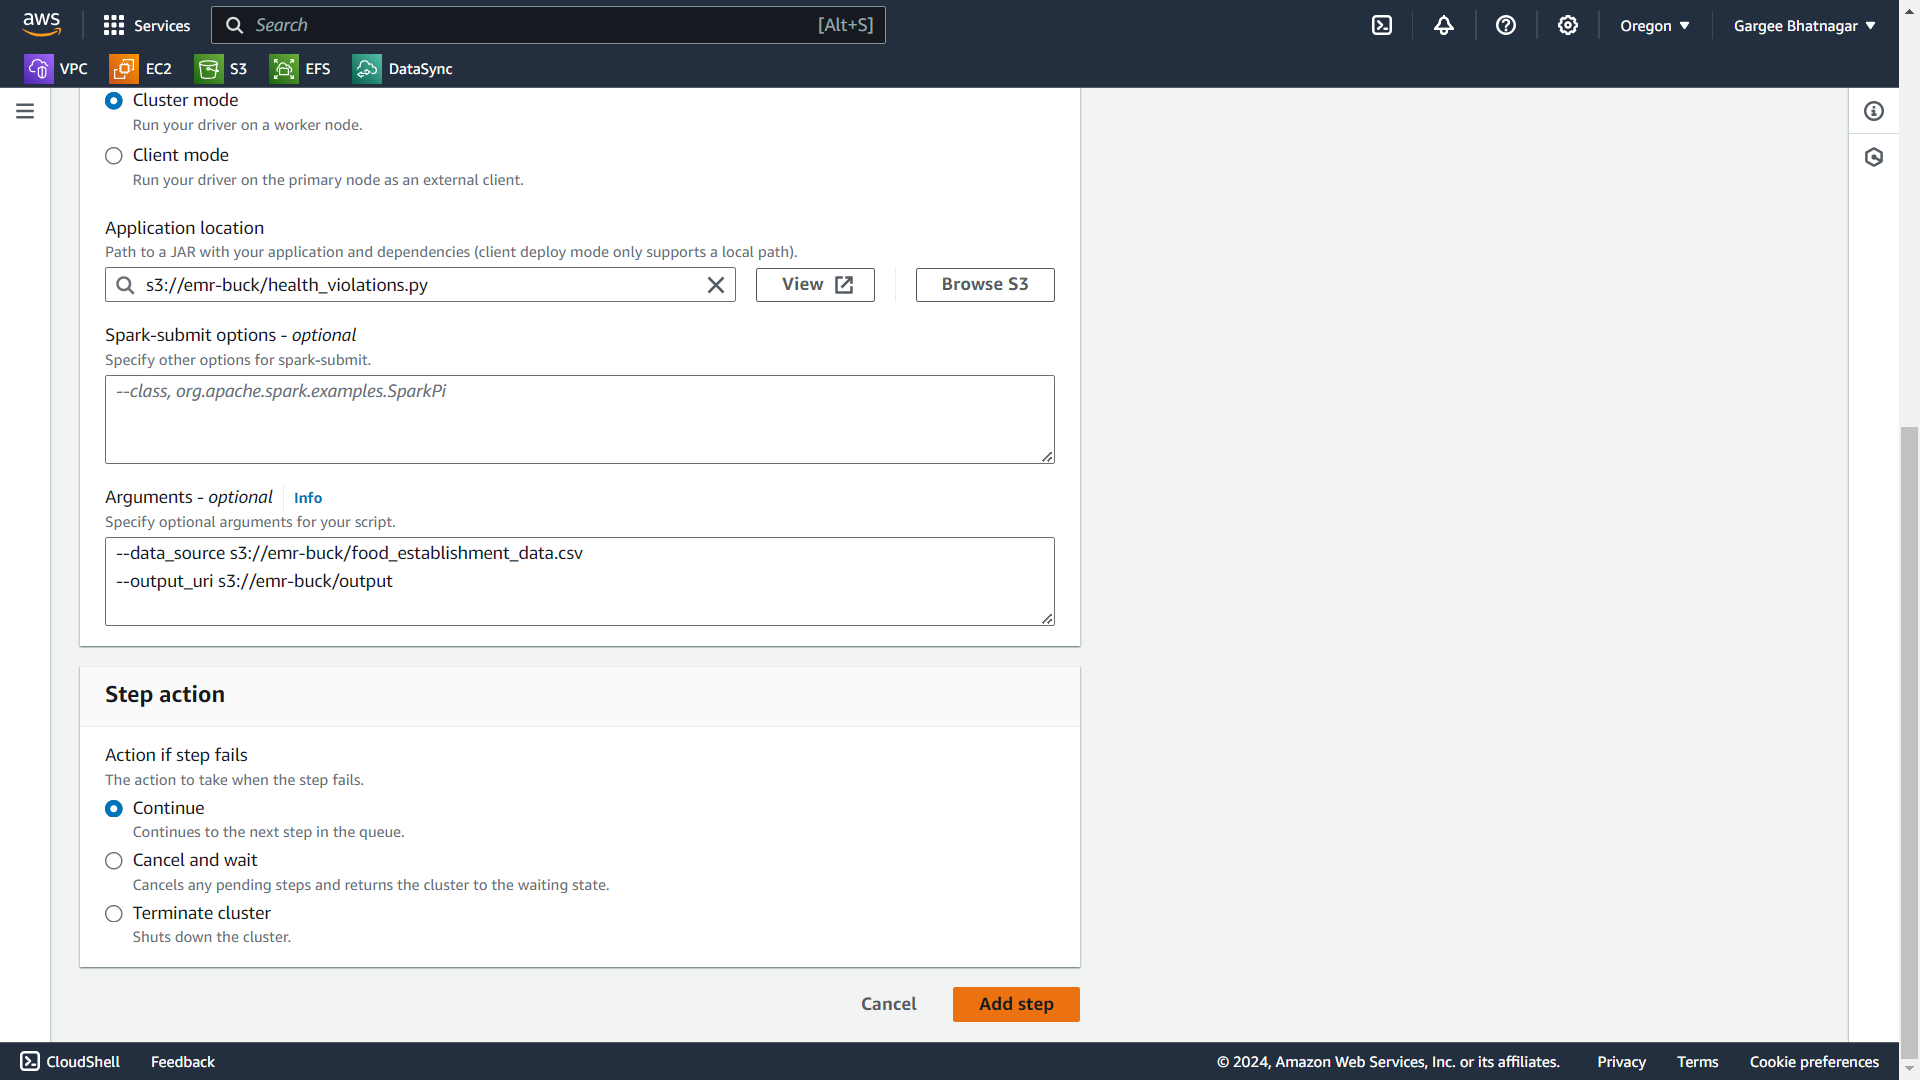Click the Add step button
This screenshot has width=1920, height=1080.
(x=1016, y=1004)
